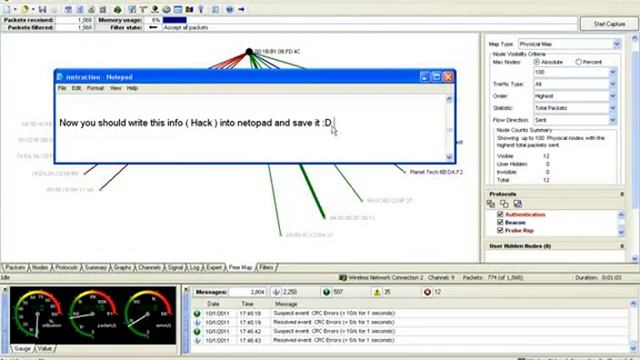Open the New document dropdown arrow

pos(15,9)
